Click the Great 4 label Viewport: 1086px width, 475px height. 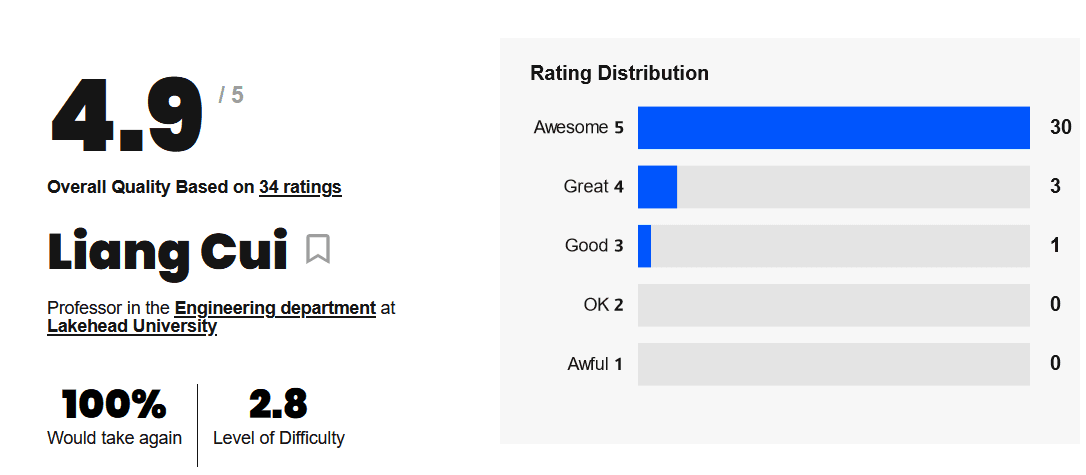[x=594, y=186]
